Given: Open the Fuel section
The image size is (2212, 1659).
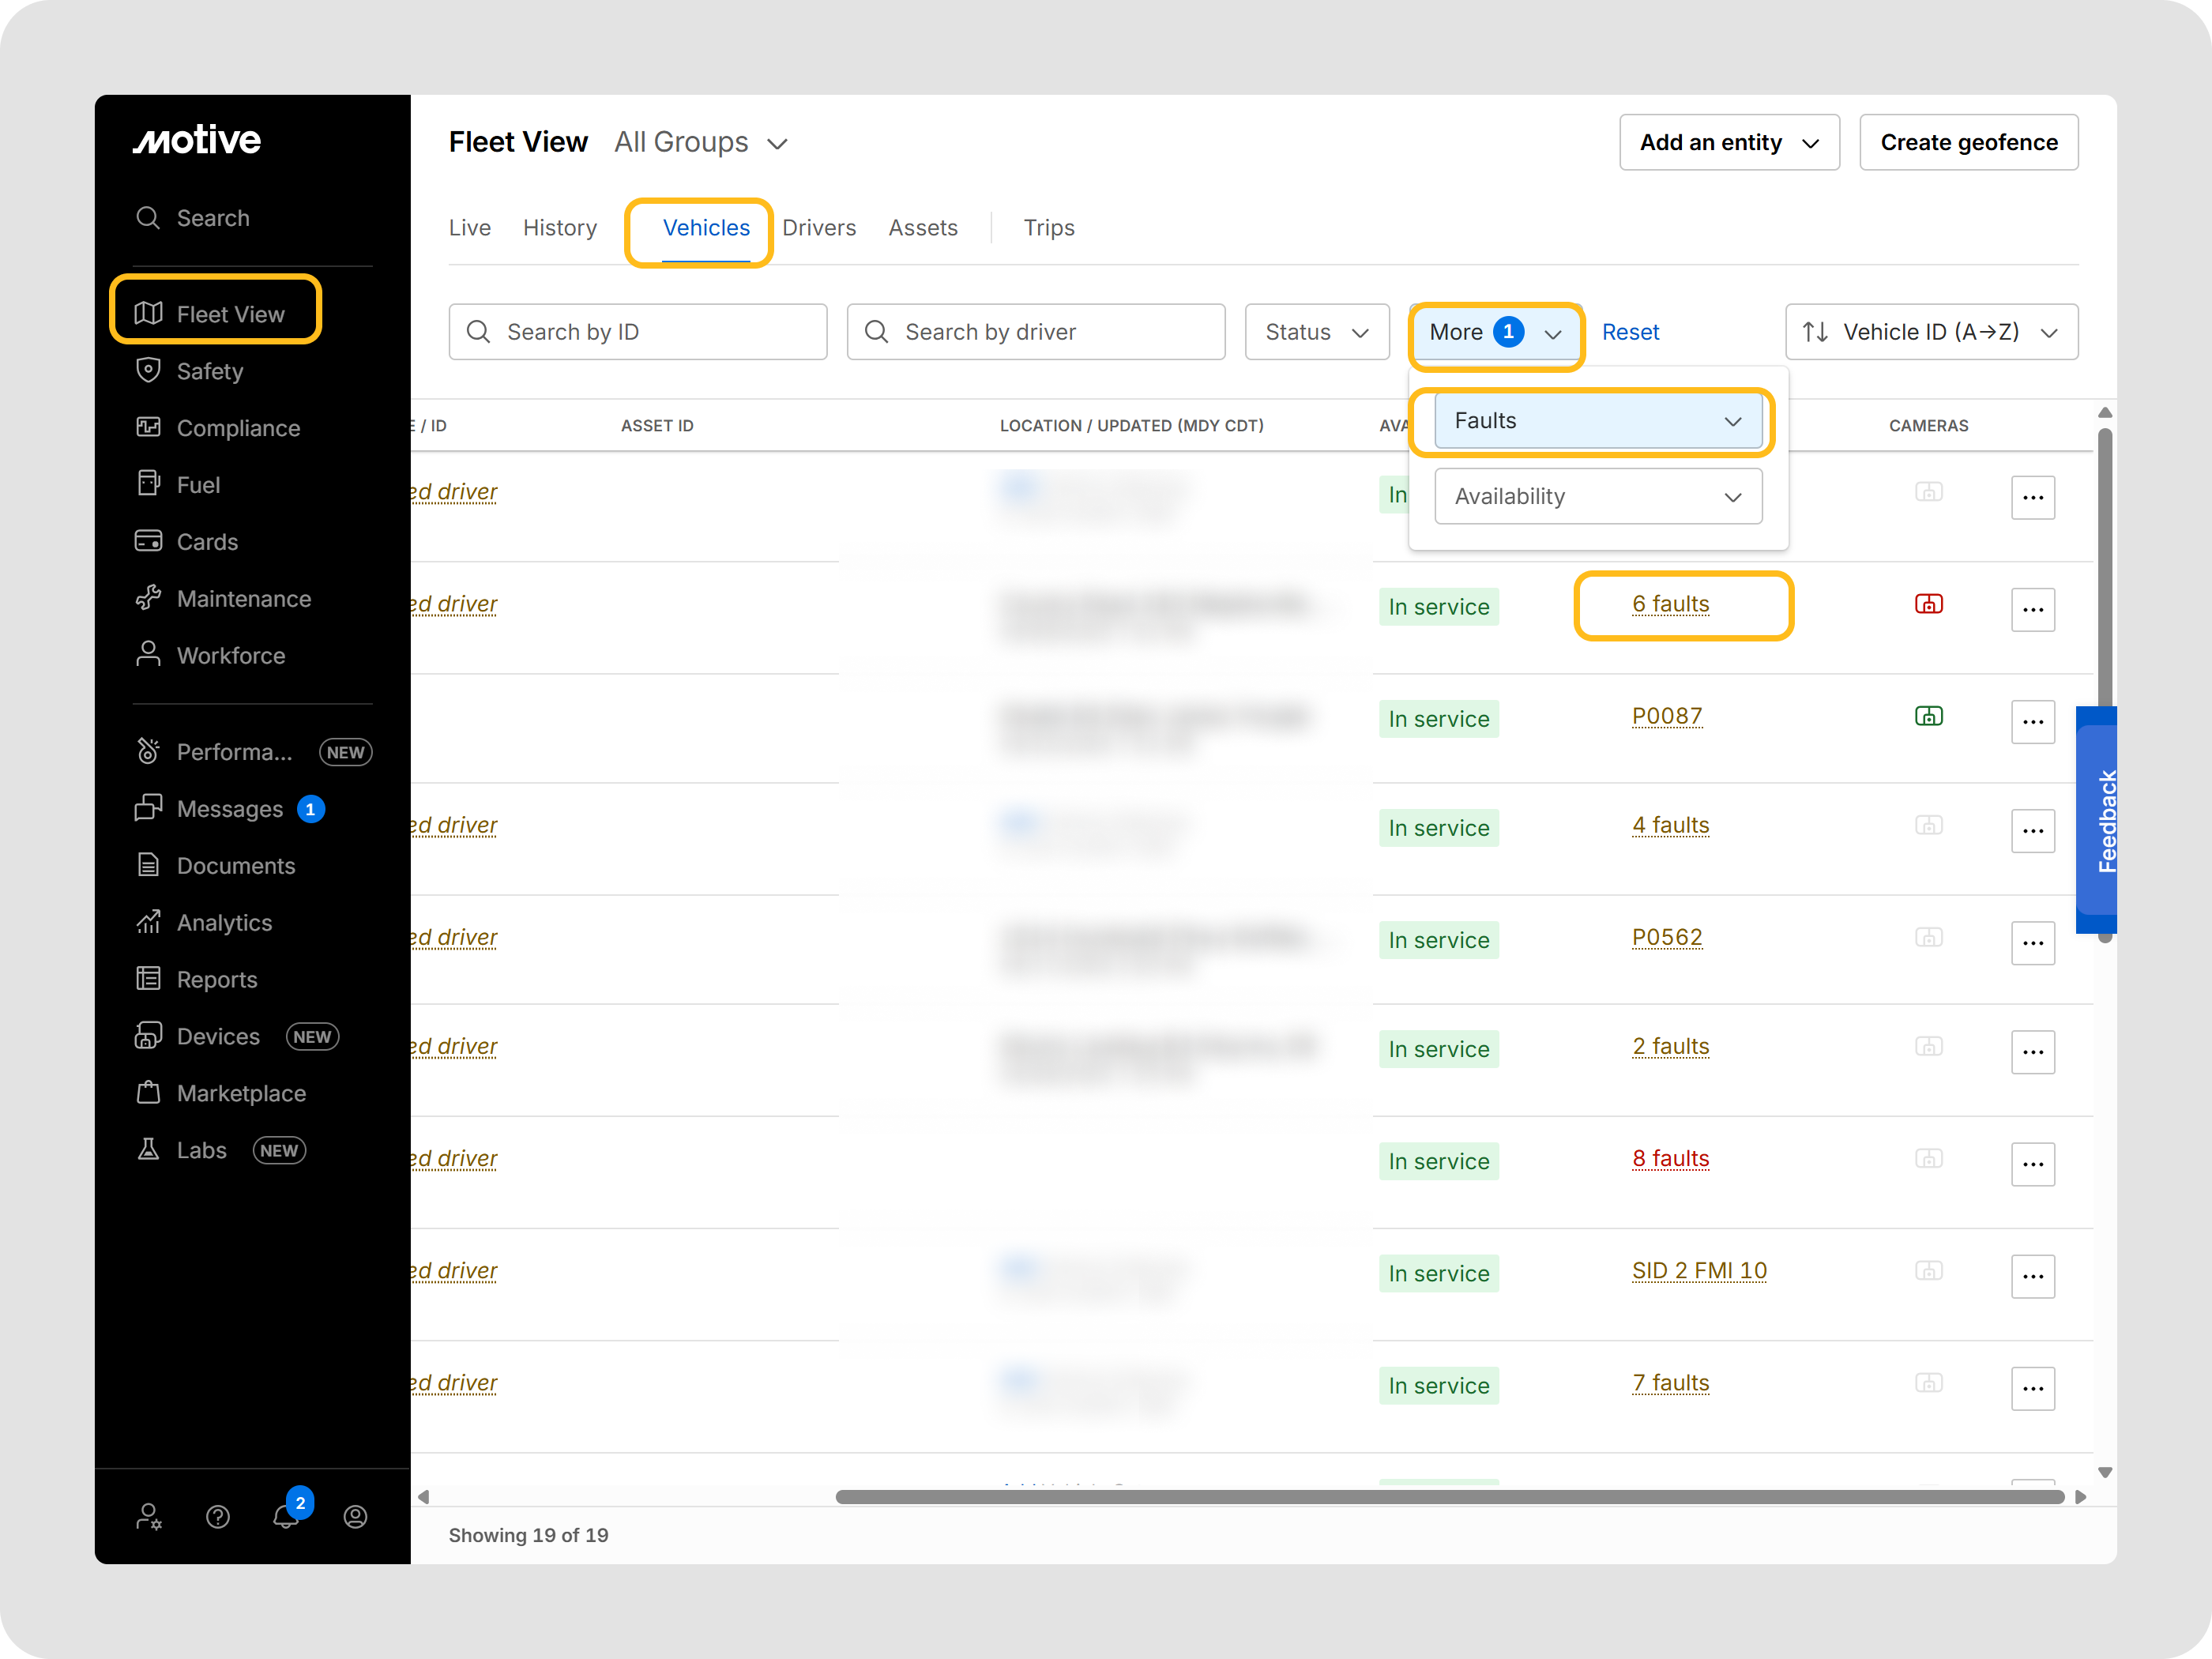Looking at the screenshot, I should [178, 485].
